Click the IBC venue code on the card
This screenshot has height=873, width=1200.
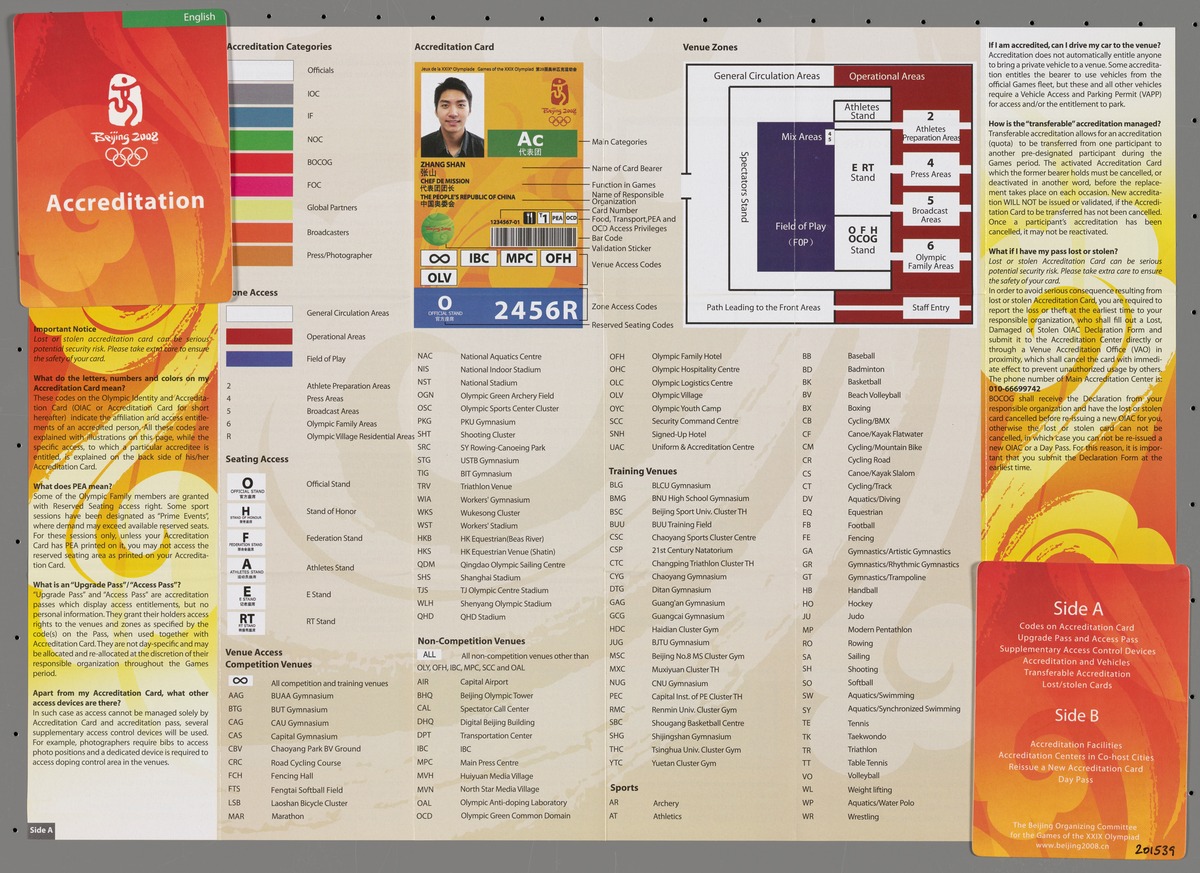[x=480, y=258]
